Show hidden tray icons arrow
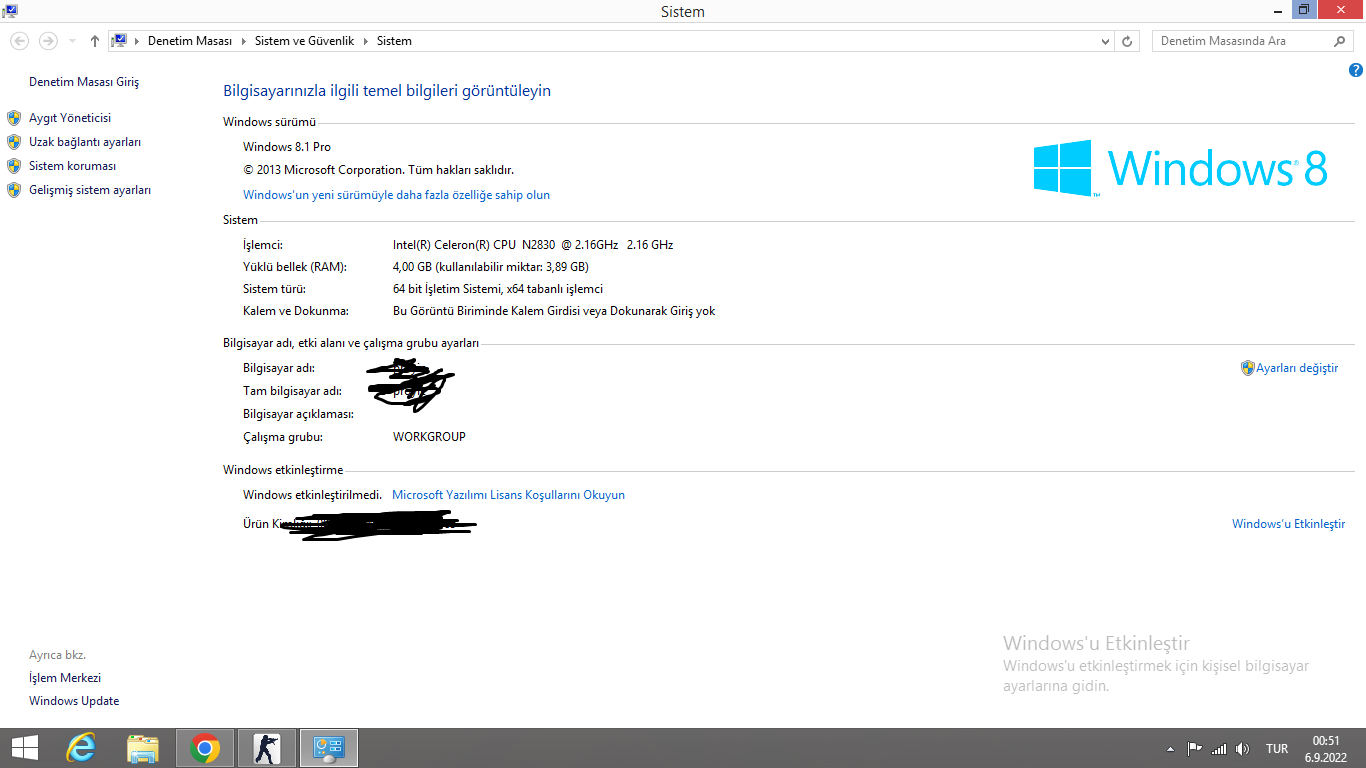1366x768 pixels. point(1171,749)
